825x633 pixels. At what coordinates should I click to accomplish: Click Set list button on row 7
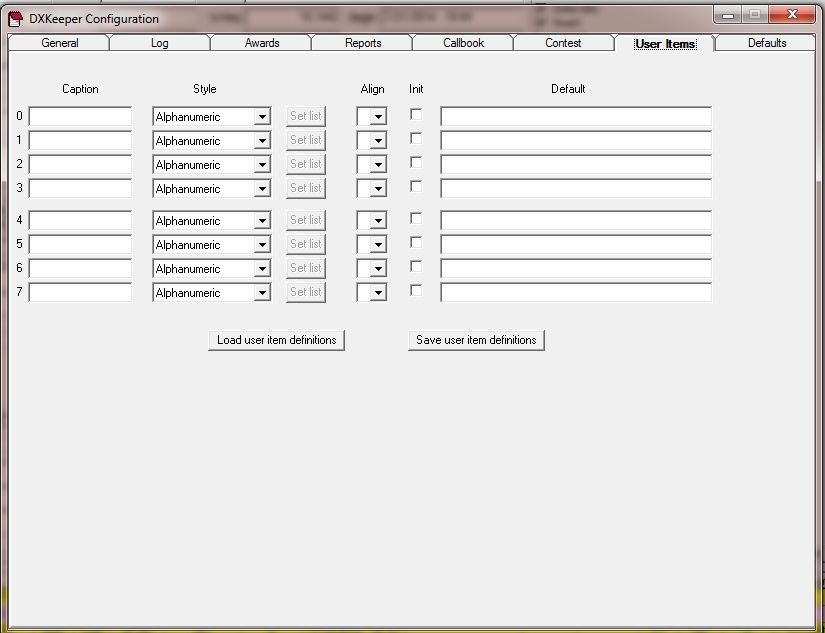pyautogui.click(x=306, y=293)
